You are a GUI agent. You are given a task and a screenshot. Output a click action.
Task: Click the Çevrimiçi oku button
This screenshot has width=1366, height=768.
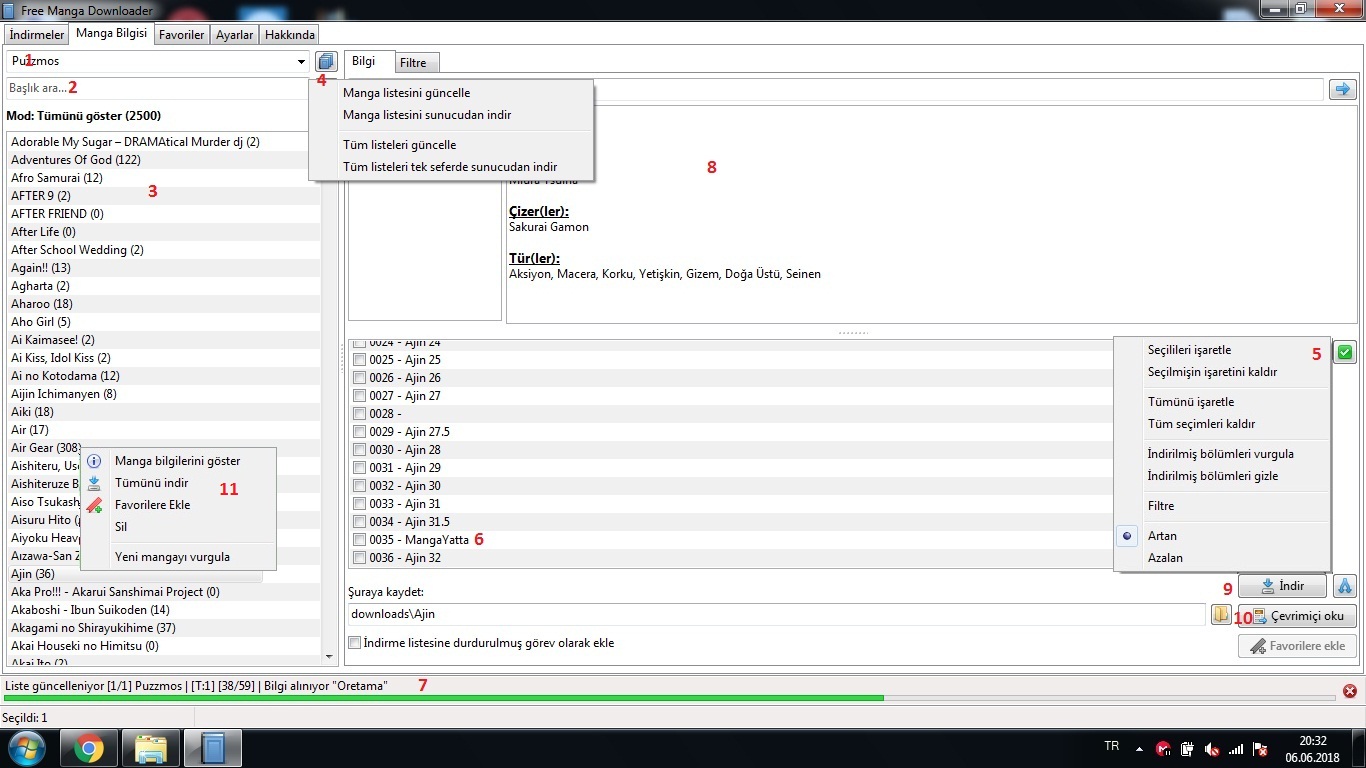(x=1297, y=616)
